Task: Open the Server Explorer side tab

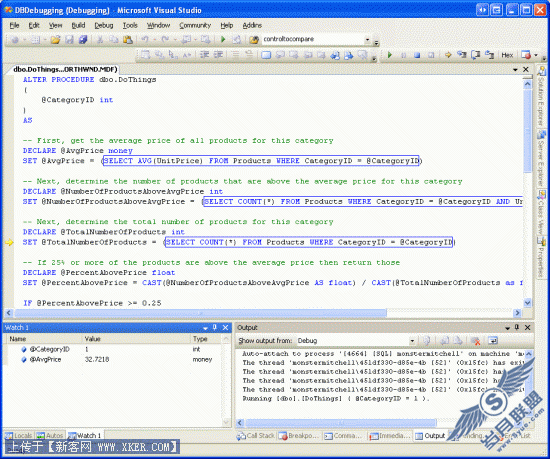Action: 542,158
